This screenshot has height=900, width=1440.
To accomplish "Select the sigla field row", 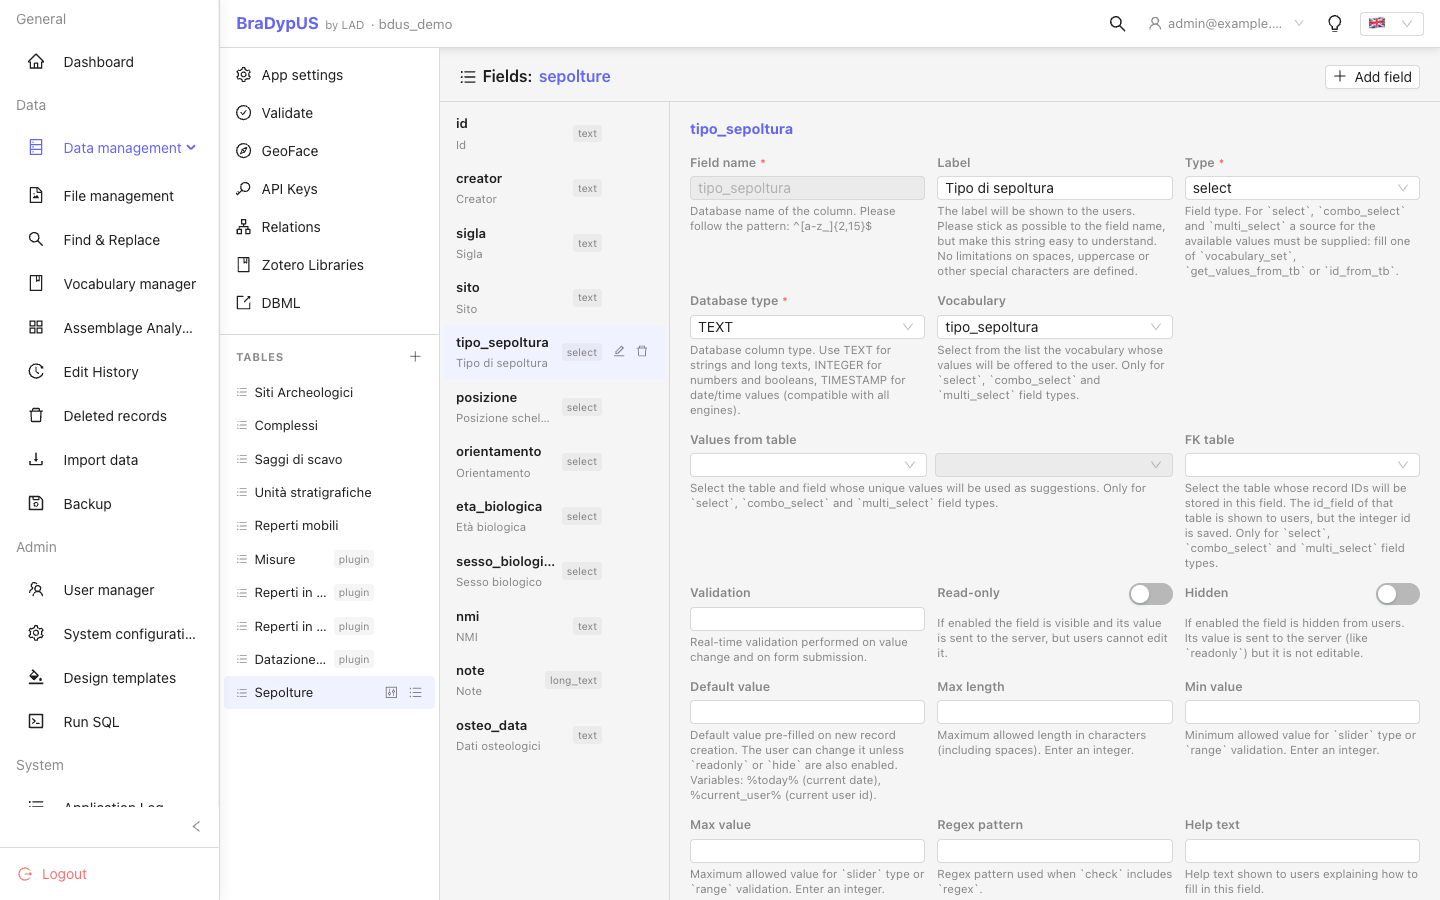I will (553, 243).
